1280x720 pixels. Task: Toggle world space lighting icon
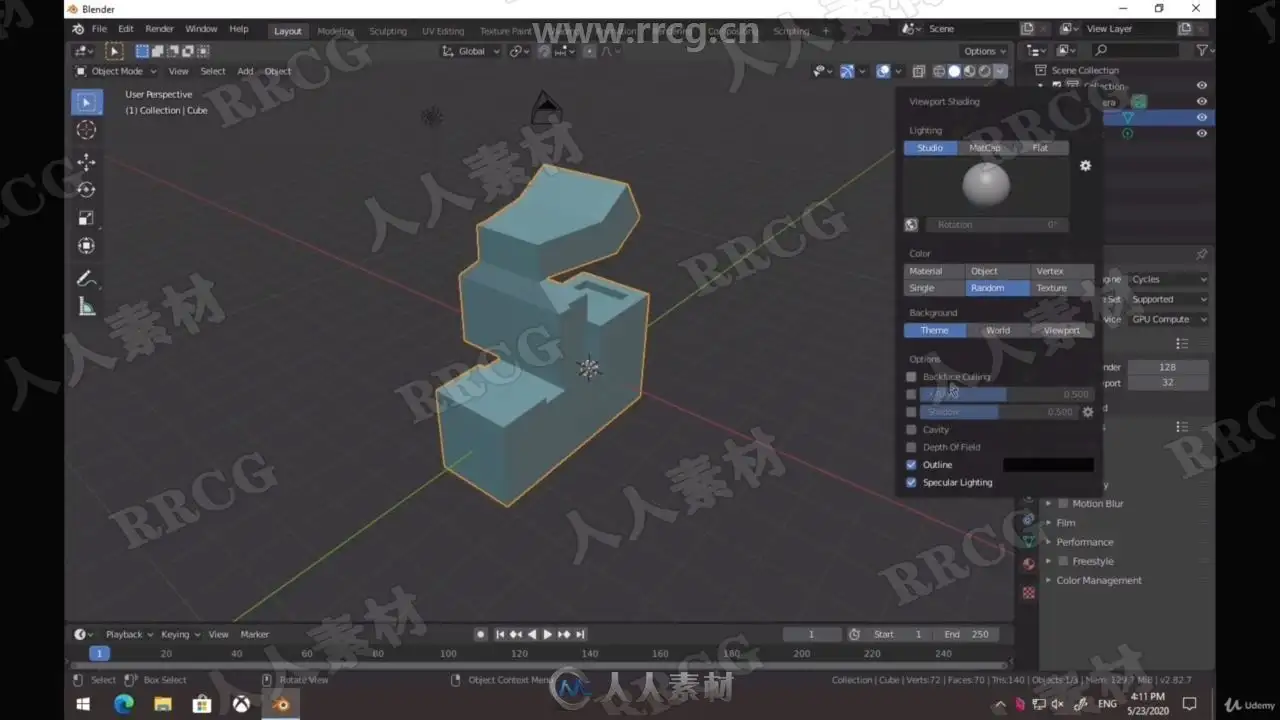[911, 225]
